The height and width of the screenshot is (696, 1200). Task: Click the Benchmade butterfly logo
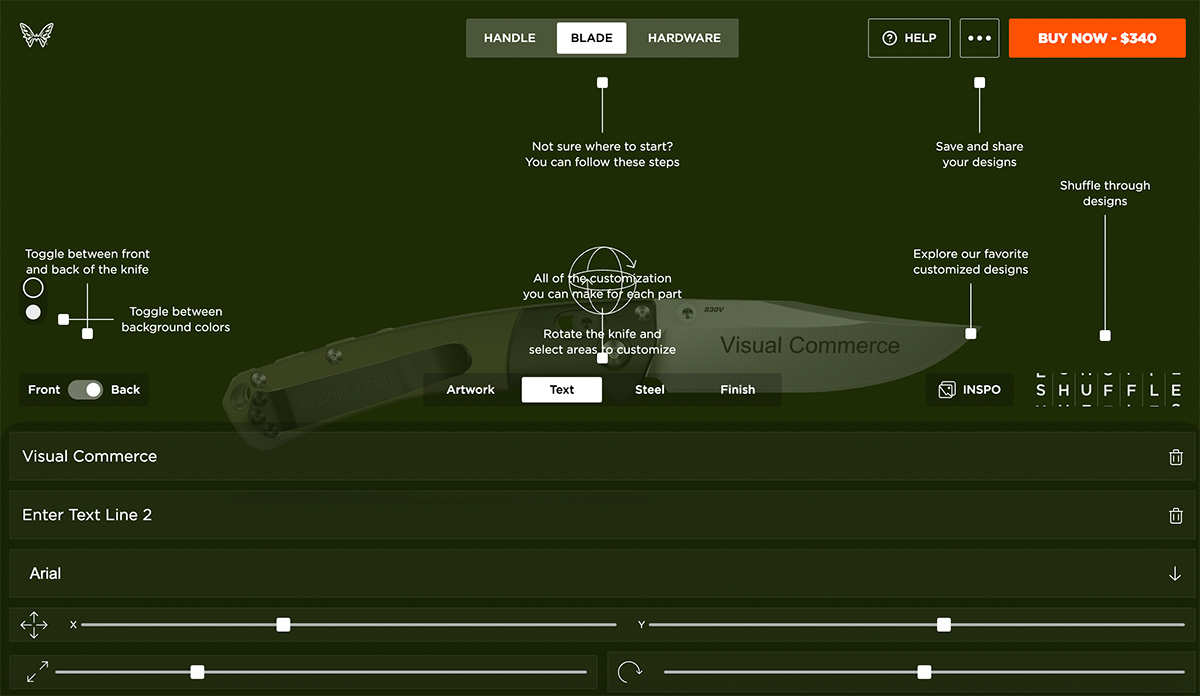[36, 36]
